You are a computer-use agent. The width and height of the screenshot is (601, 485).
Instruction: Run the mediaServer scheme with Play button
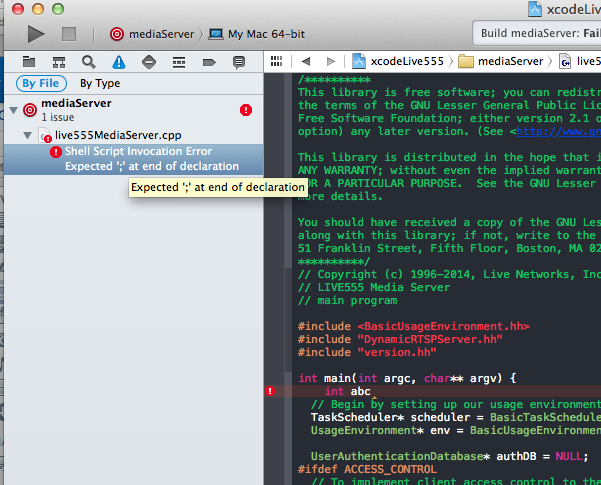[x=36, y=34]
